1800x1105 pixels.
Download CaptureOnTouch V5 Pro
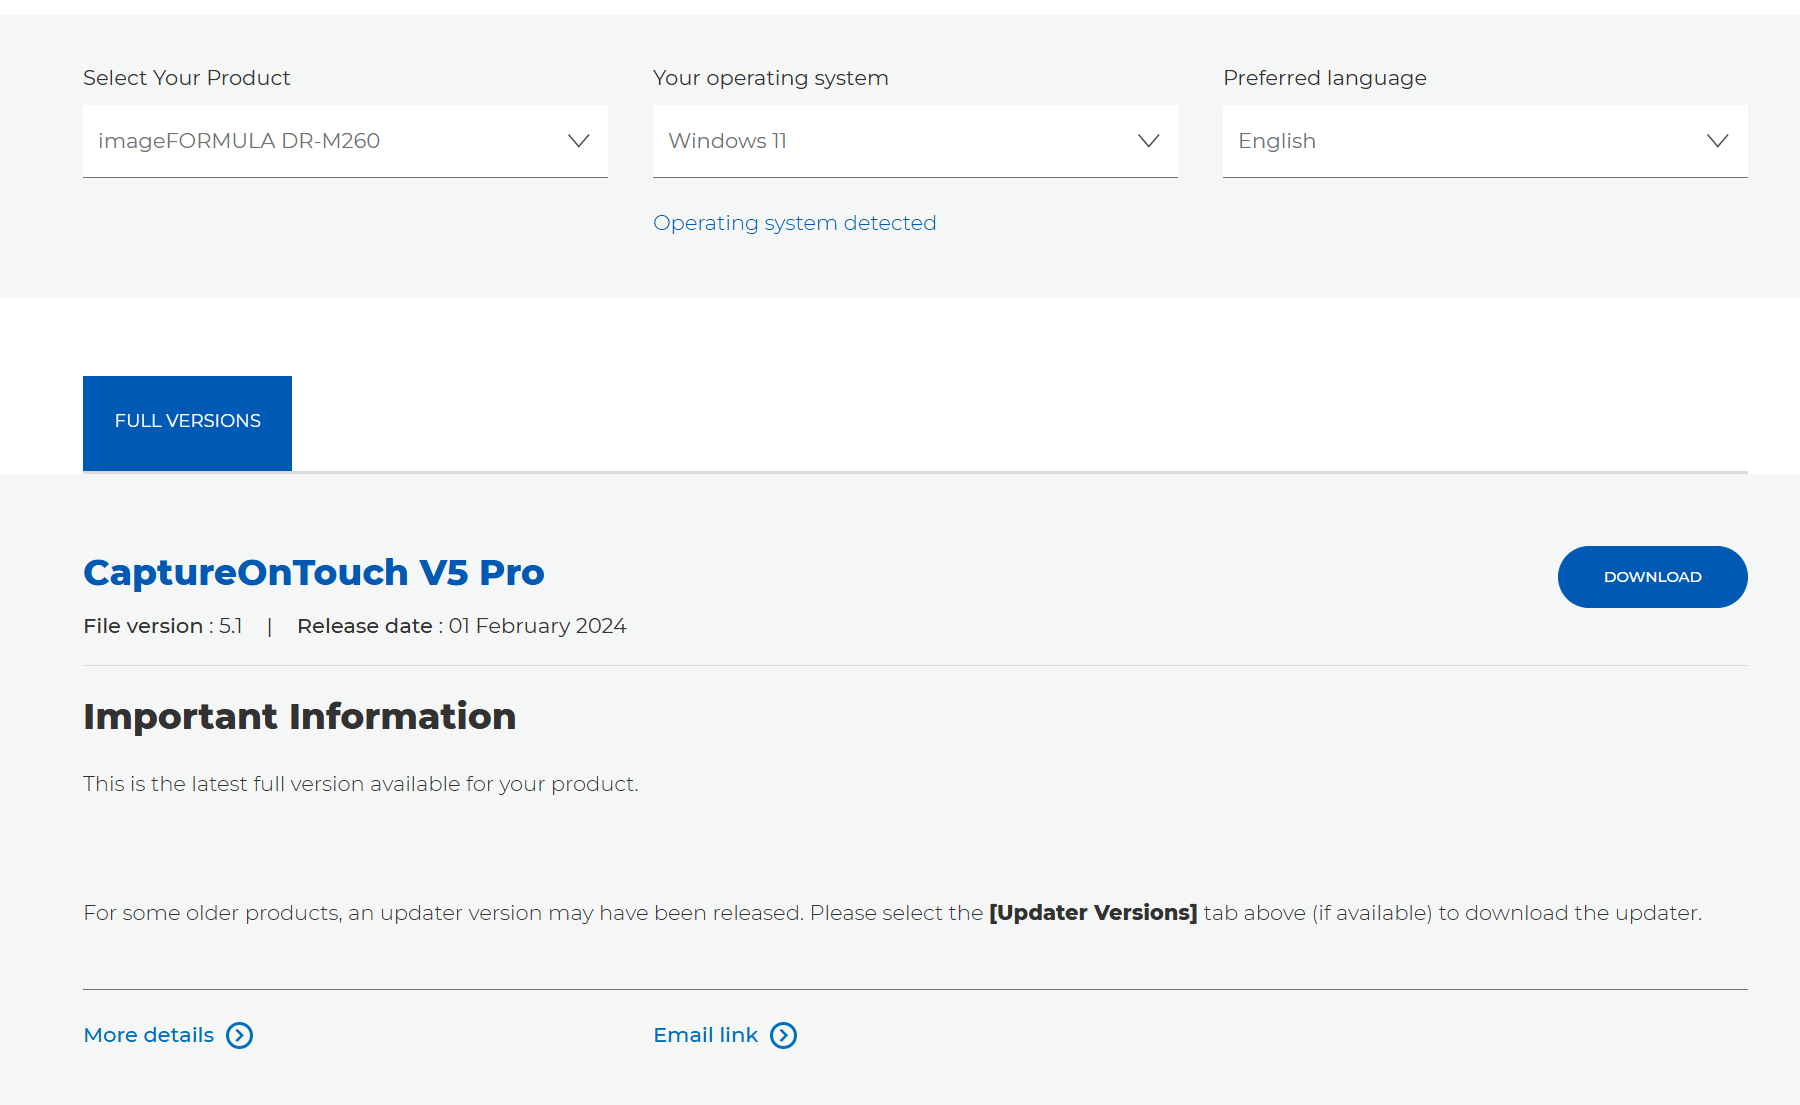coord(1652,577)
